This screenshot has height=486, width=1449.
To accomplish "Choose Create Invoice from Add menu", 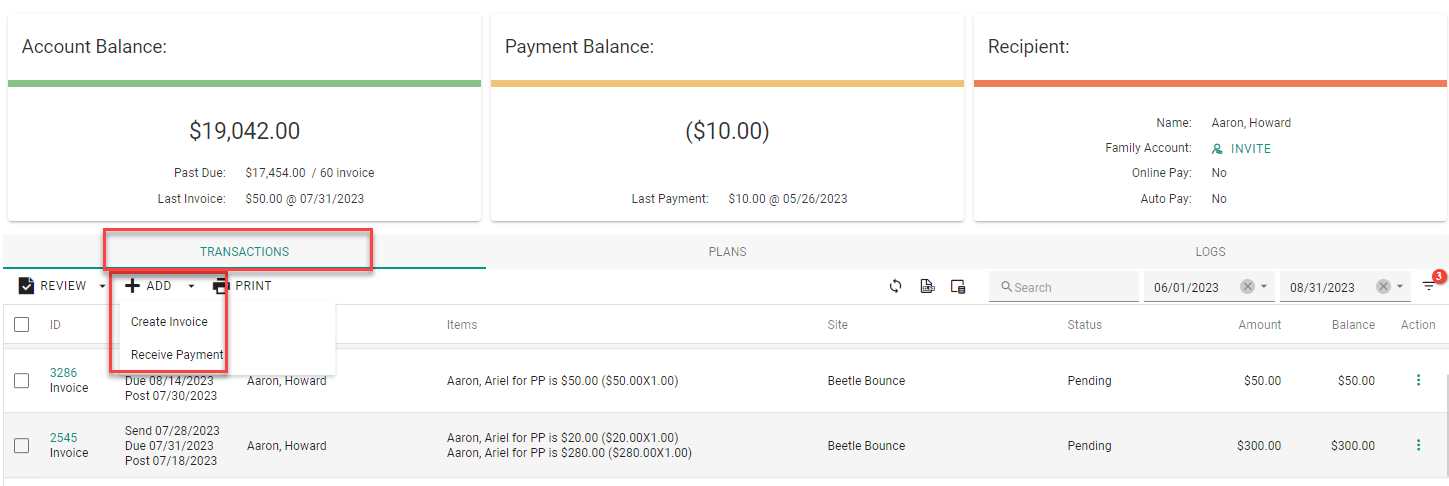I will point(169,322).
